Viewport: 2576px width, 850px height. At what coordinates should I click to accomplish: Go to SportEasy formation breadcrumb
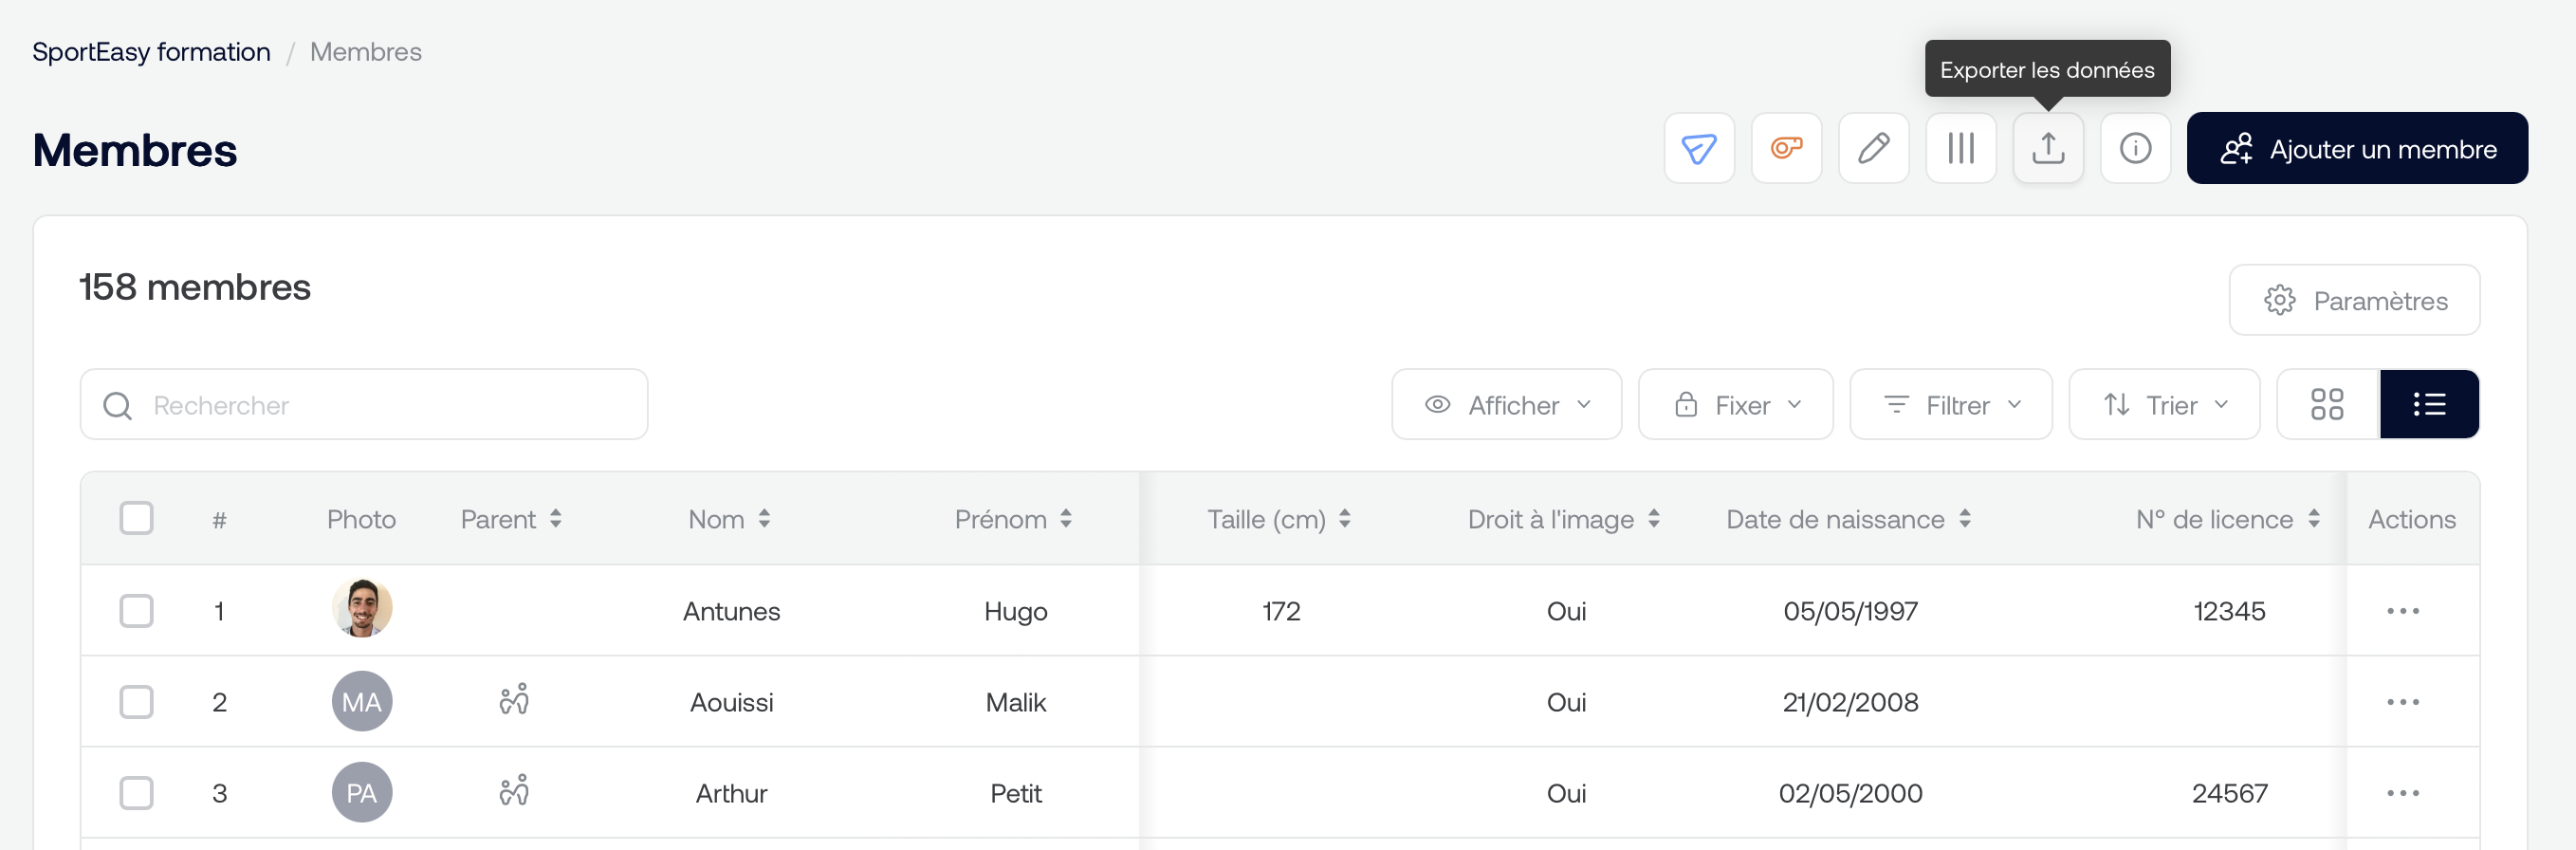151,51
